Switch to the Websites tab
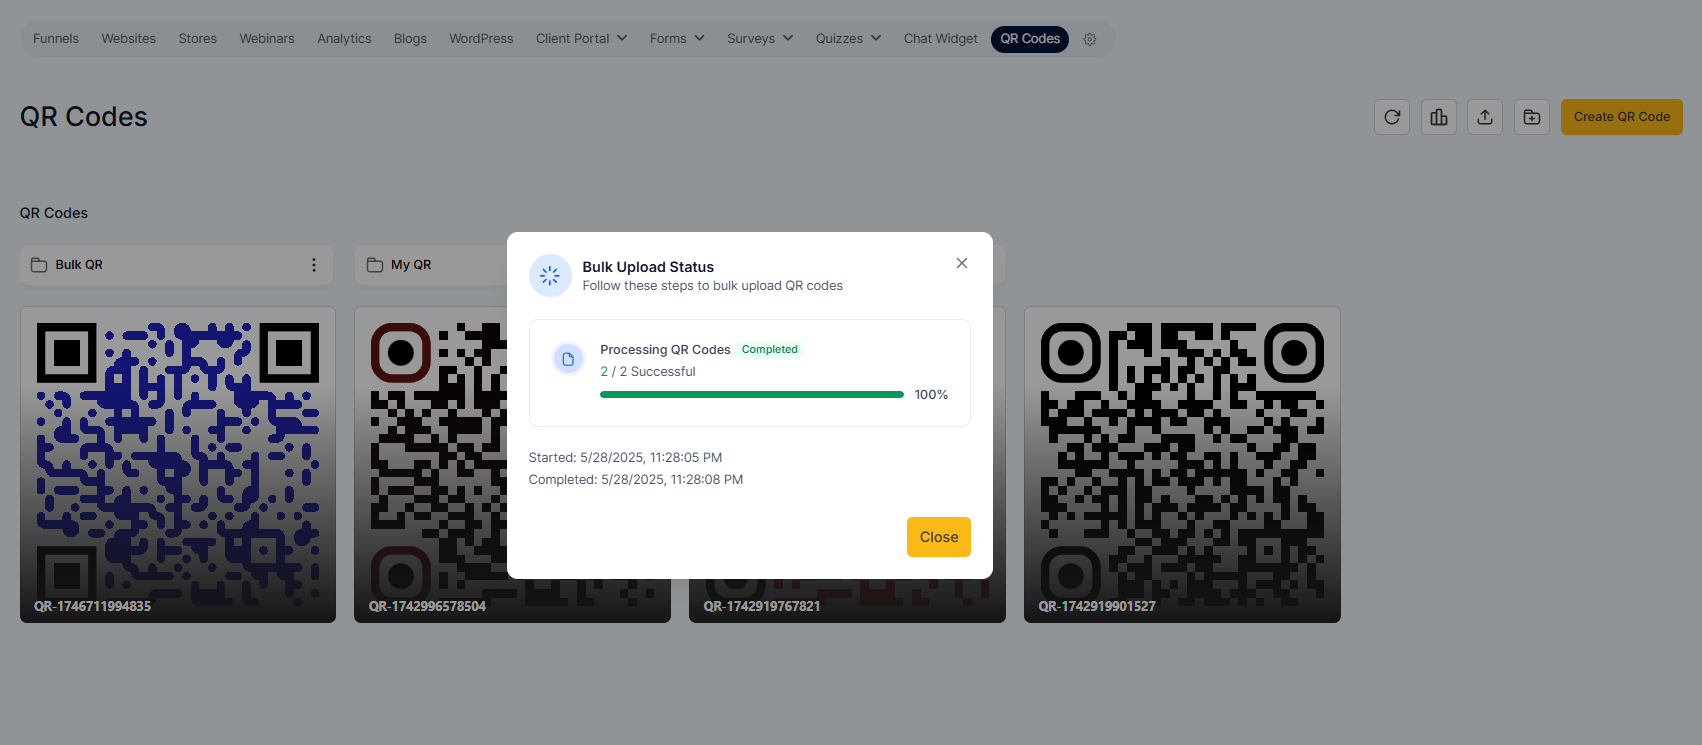The width and height of the screenshot is (1702, 745). coord(129,39)
